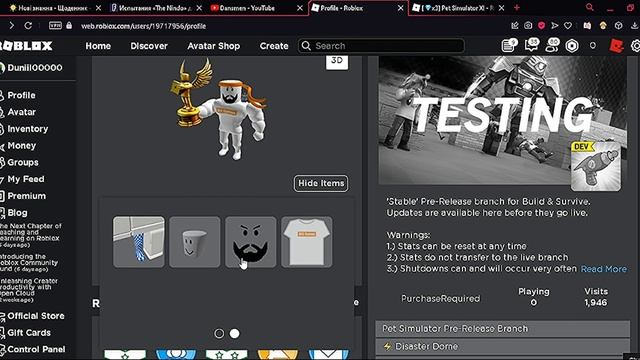Open Gift Cards in the sidebar
Viewport: 640px width, 360px height.
coord(29,332)
